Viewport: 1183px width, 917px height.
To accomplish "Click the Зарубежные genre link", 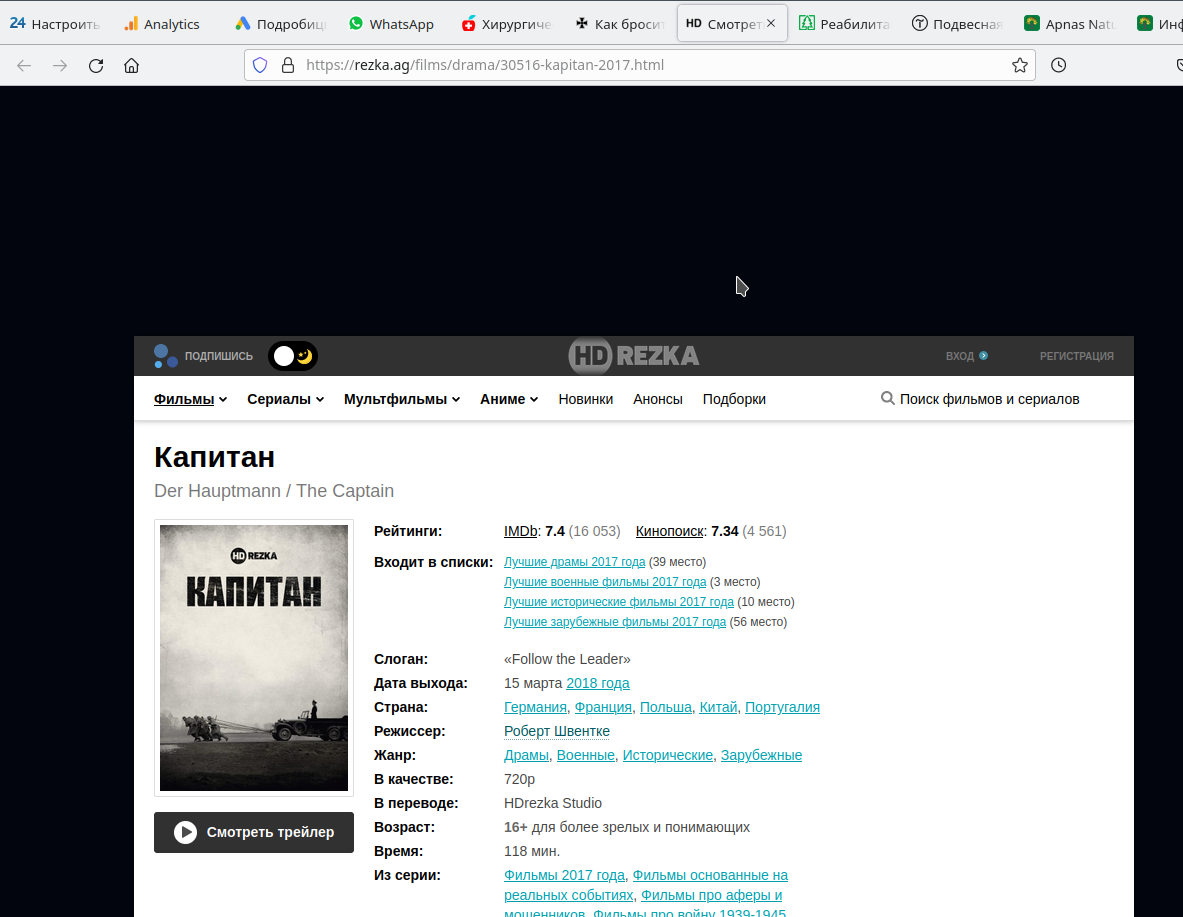I will point(761,755).
